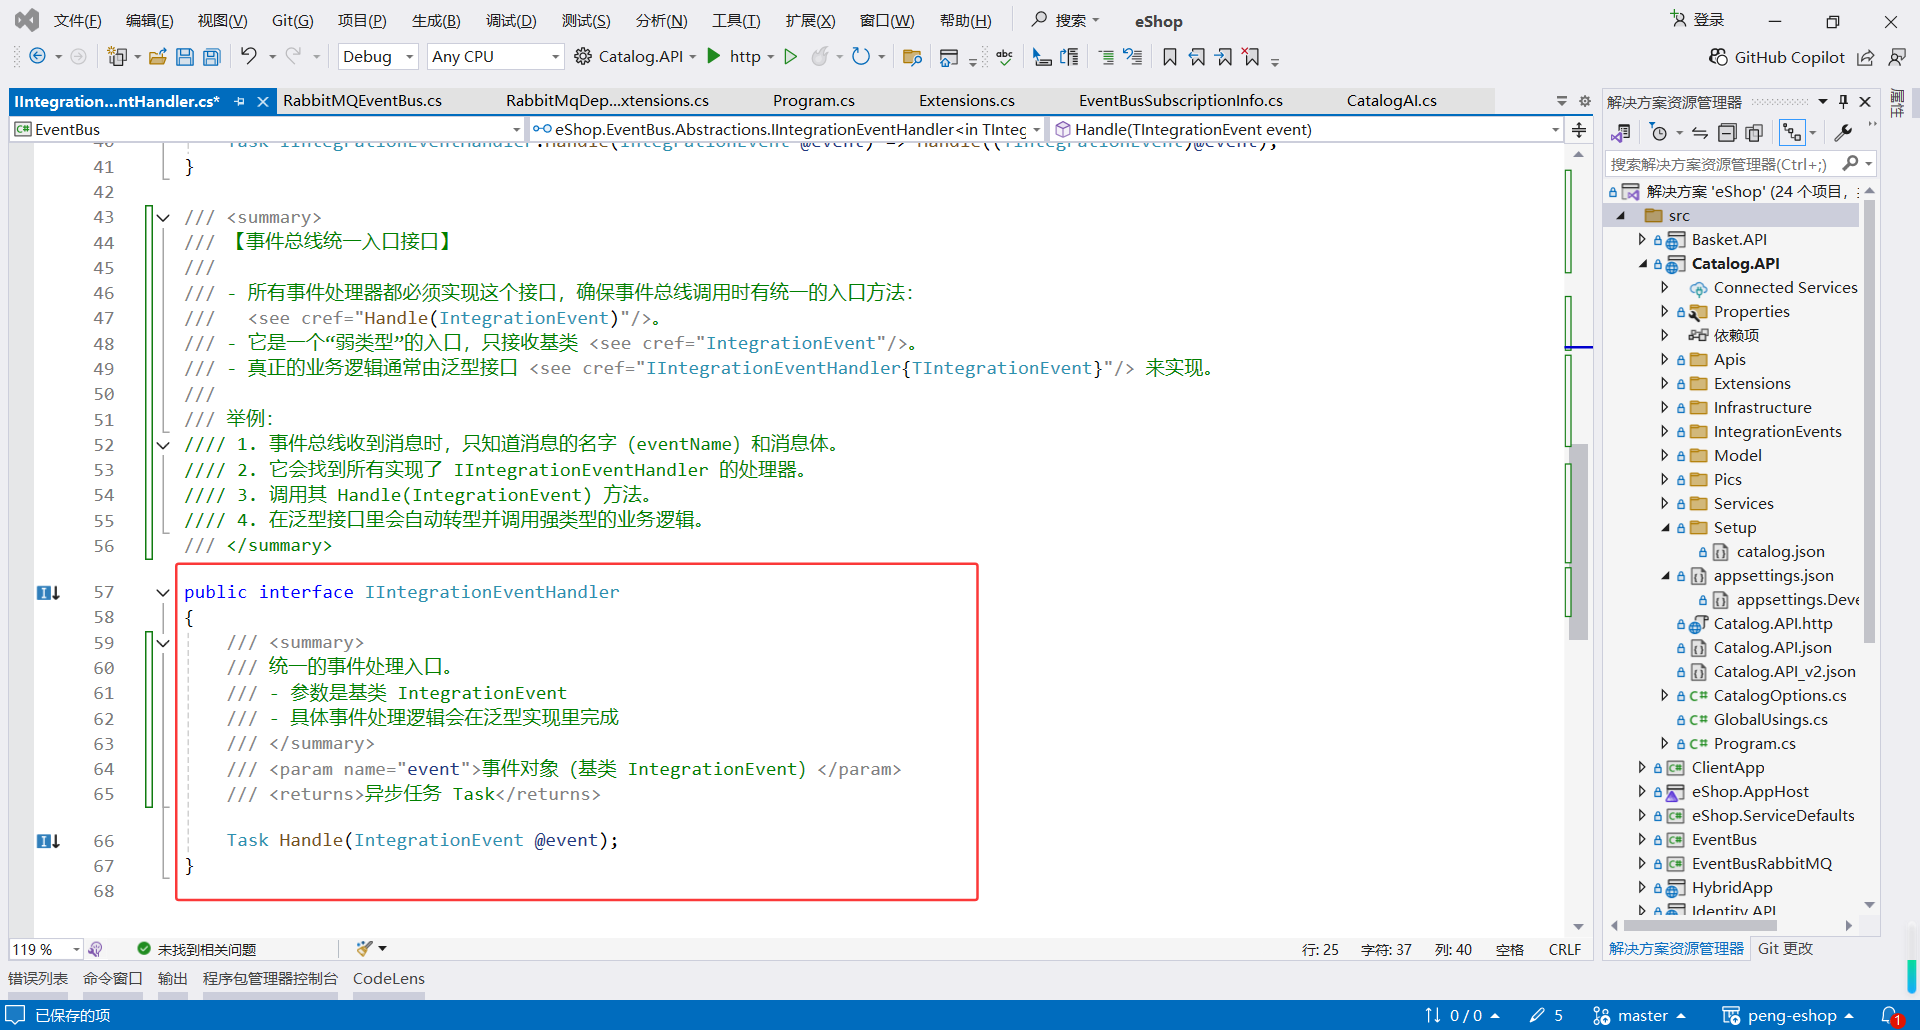Expand the EventBus project node
The width and height of the screenshot is (1920, 1030).
click(x=1643, y=839)
